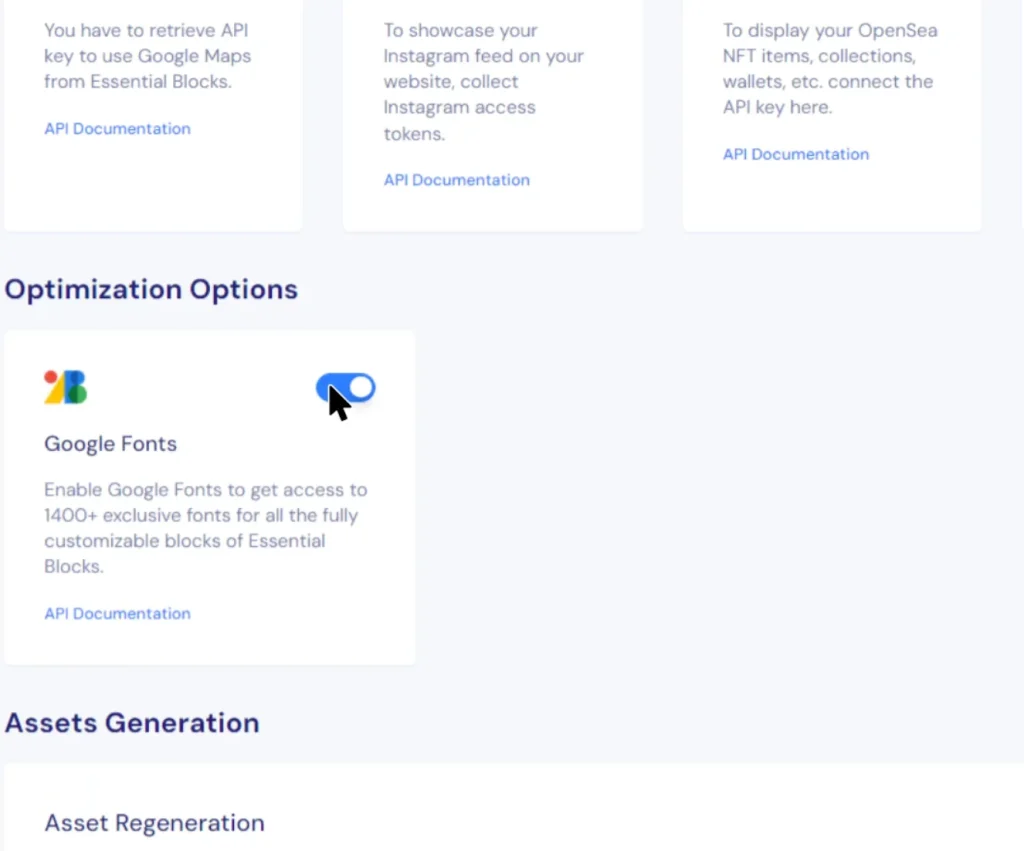
Task: Open API Documentation for Google Maps
Action: pos(117,128)
